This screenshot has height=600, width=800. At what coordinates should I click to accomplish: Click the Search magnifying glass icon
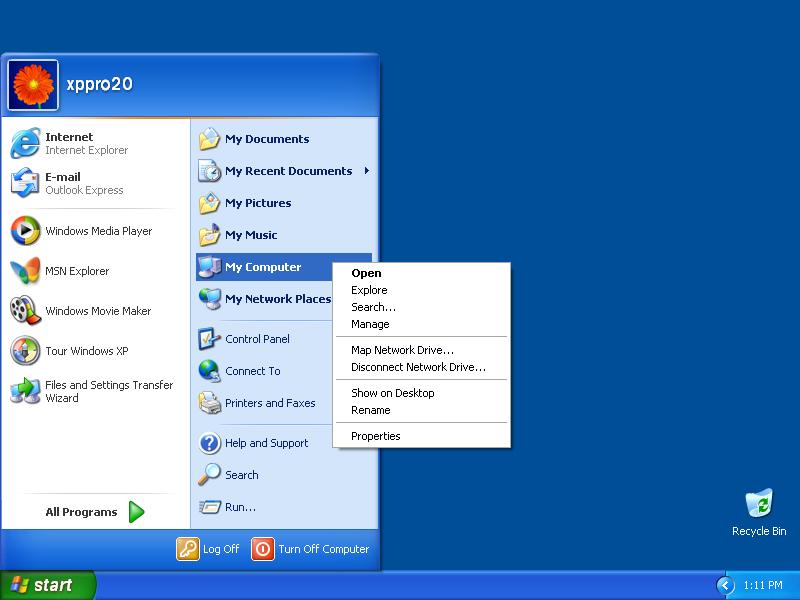point(209,475)
